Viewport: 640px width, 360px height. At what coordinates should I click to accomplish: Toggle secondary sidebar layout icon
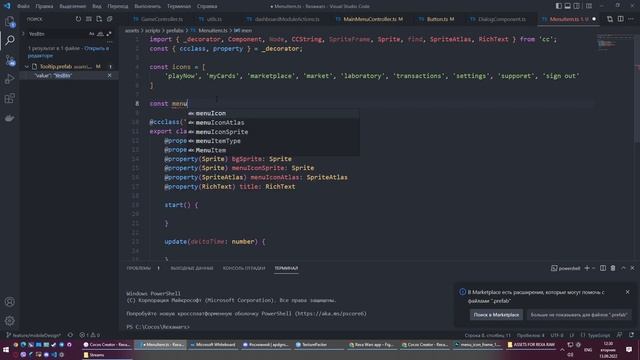coord(576,6)
